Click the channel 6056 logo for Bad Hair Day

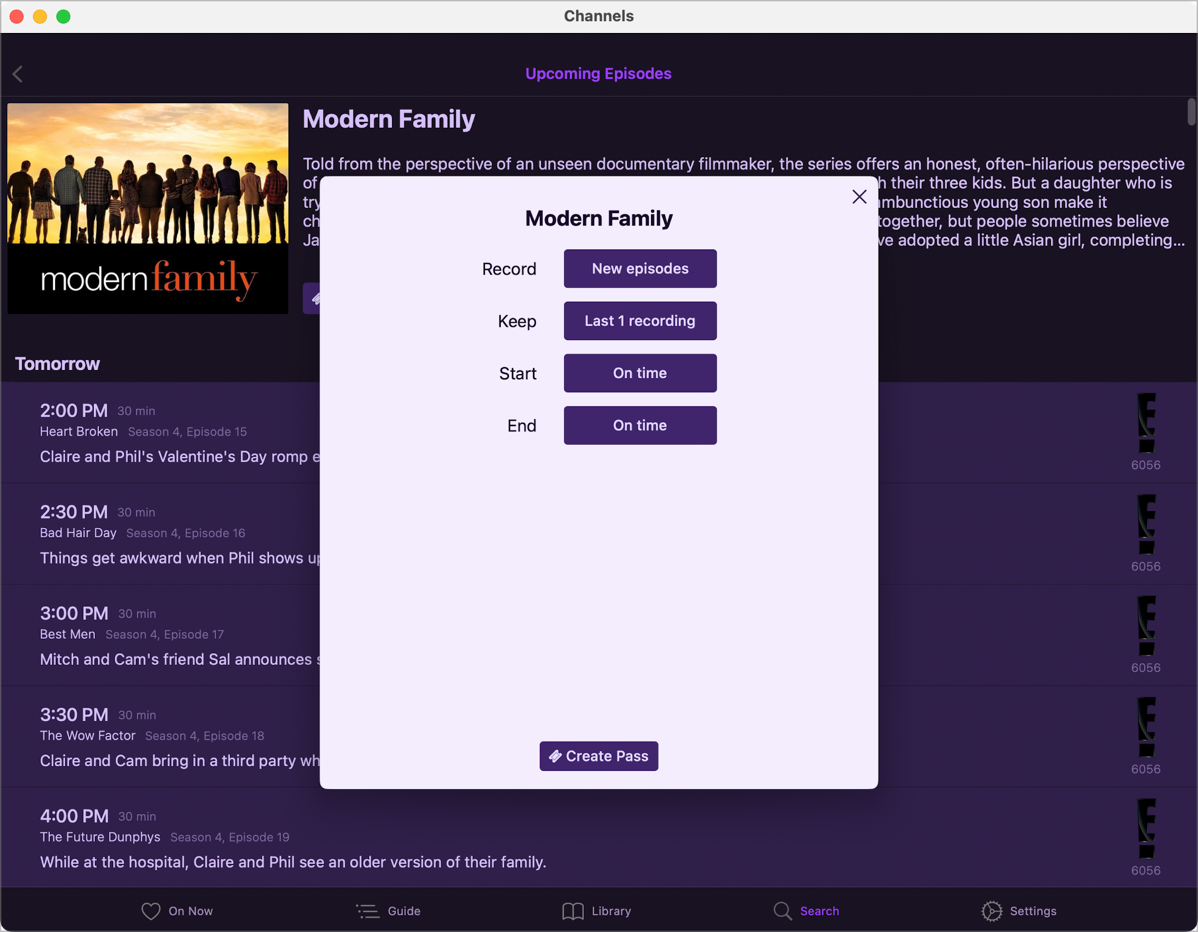(1145, 525)
